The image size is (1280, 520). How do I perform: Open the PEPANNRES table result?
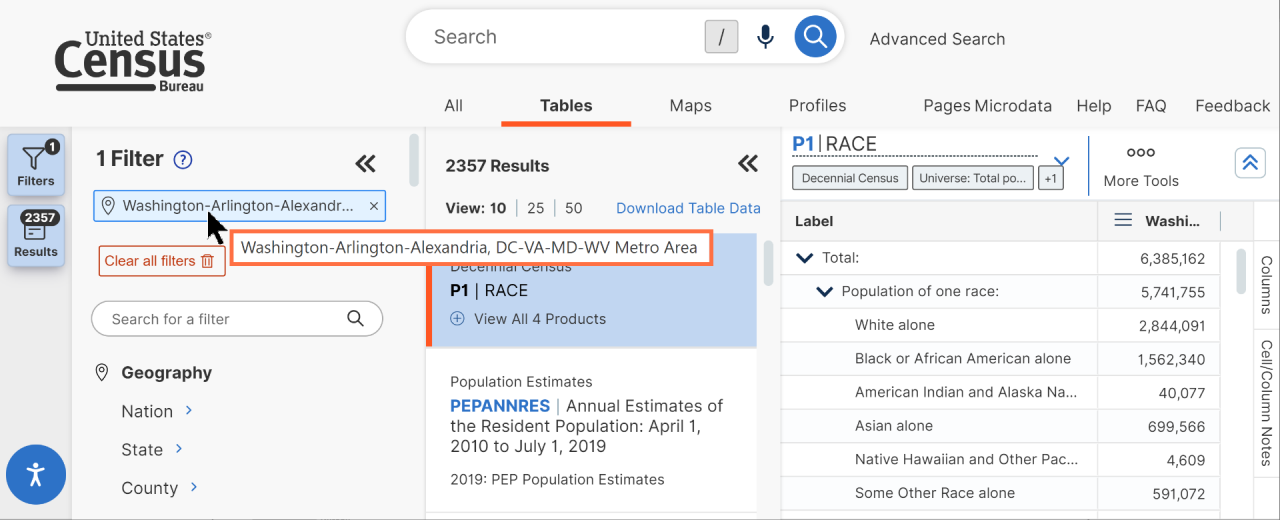coord(500,405)
